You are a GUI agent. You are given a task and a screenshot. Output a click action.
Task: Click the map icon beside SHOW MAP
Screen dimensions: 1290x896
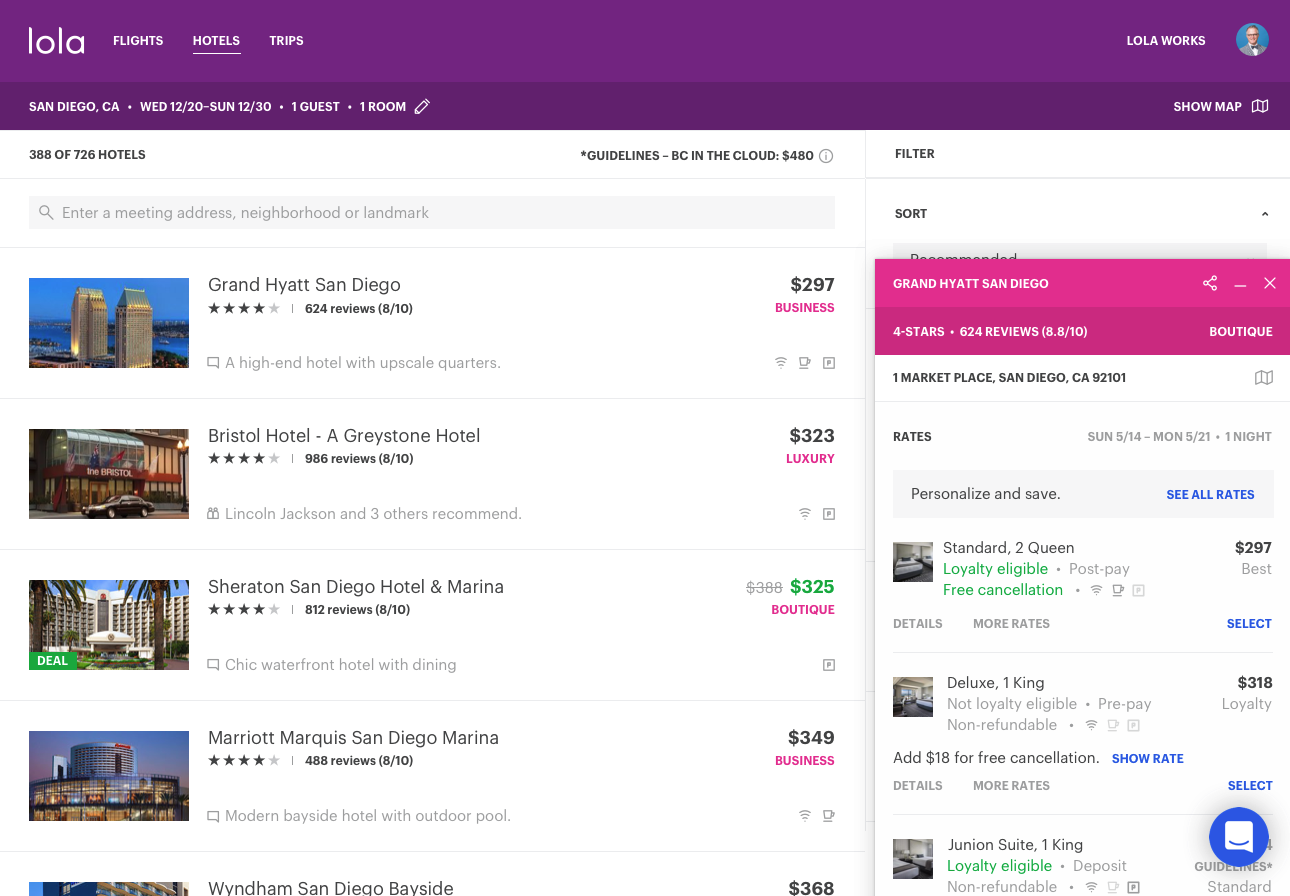(1260, 106)
